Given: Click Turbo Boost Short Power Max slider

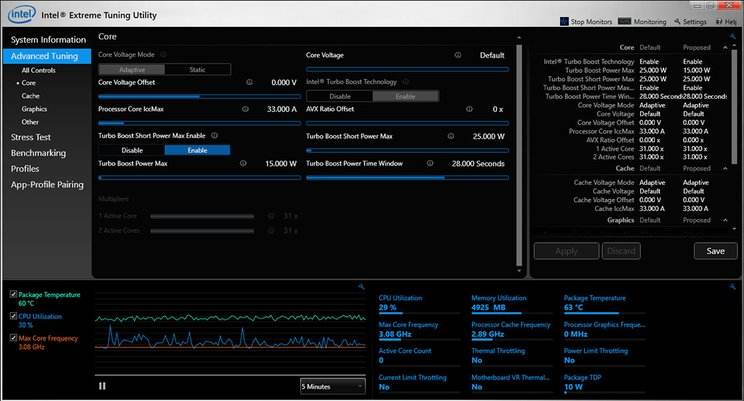Looking at the screenshot, I should pyautogui.click(x=407, y=150).
